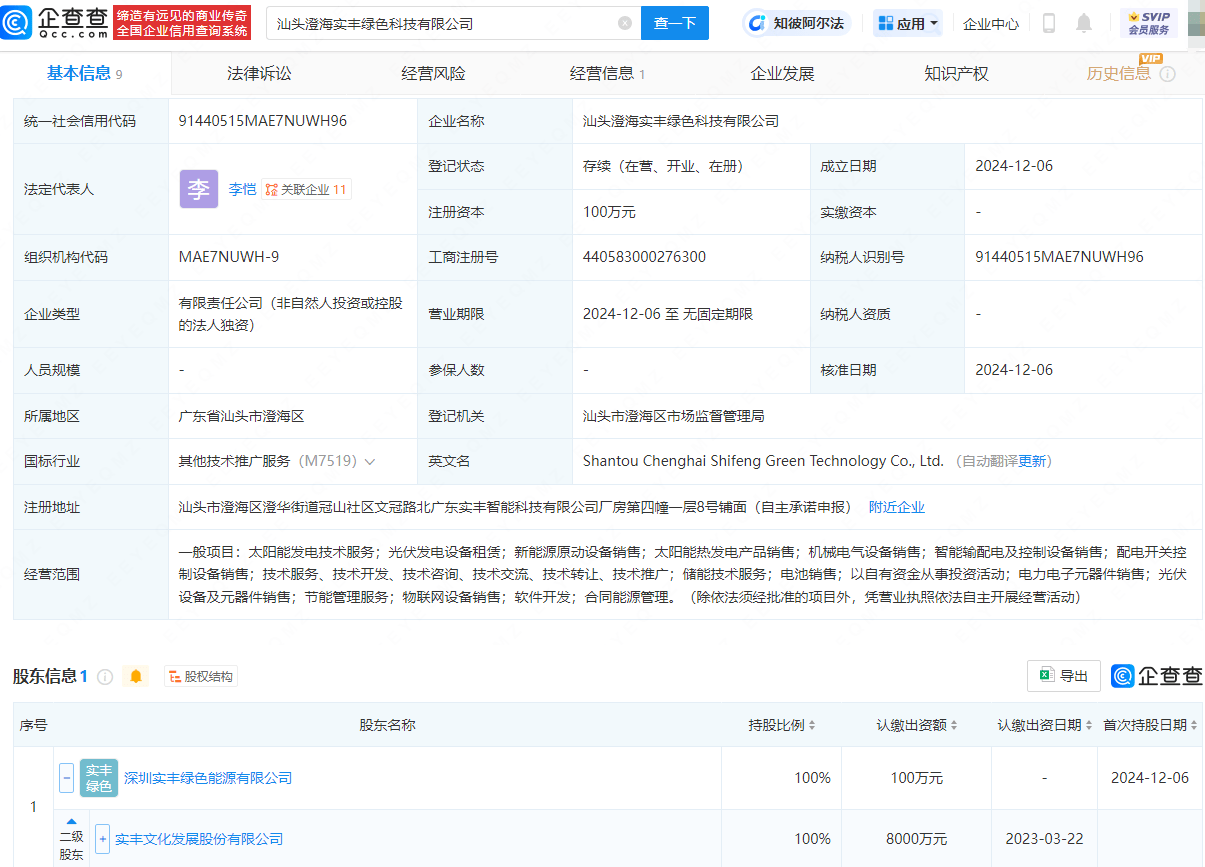Open 深圳实丰绿色能源有限公司 link
Viewport: 1205px width, 867px height.
[x=208, y=777]
